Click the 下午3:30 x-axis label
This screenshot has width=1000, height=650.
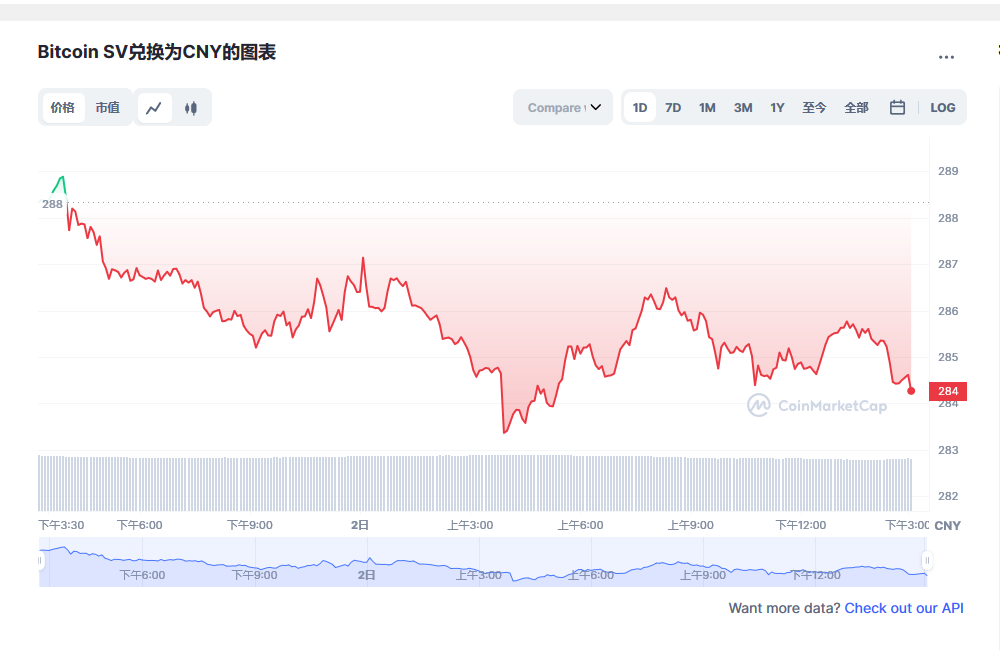pos(61,525)
